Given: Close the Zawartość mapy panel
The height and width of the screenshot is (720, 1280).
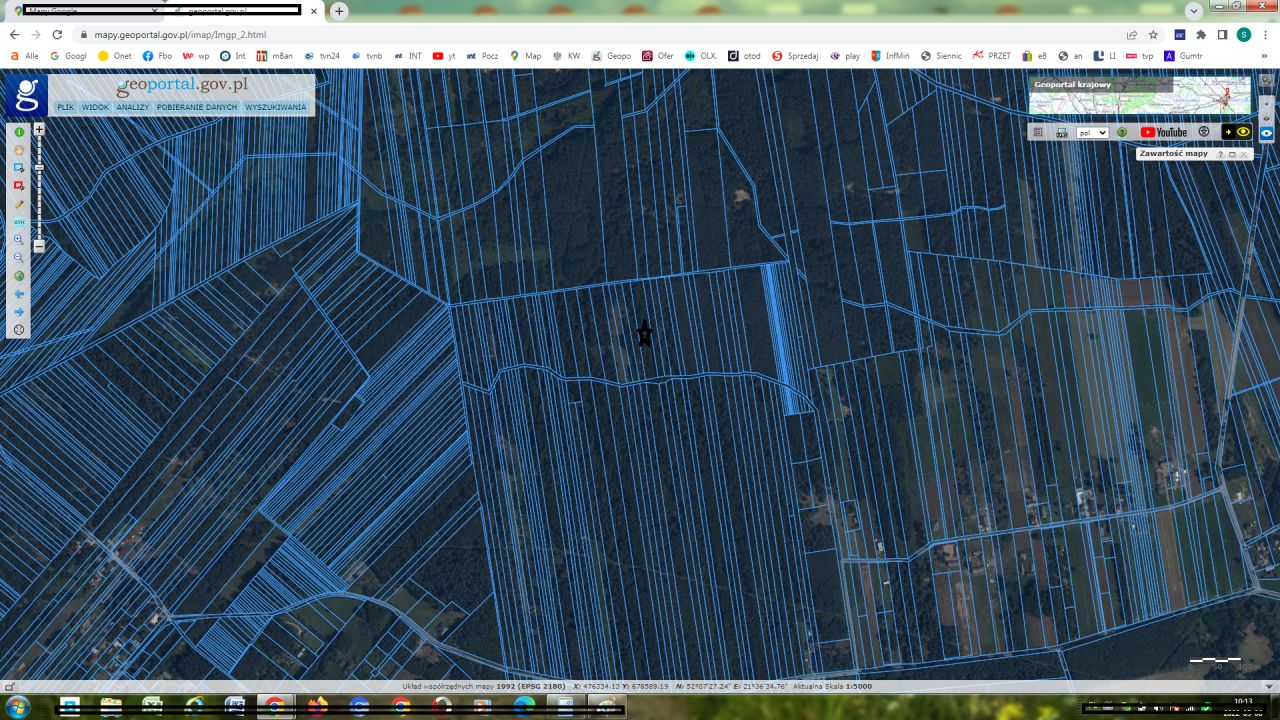Looking at the screenshot, I should pyautogui.click(x=1243, y=155).
